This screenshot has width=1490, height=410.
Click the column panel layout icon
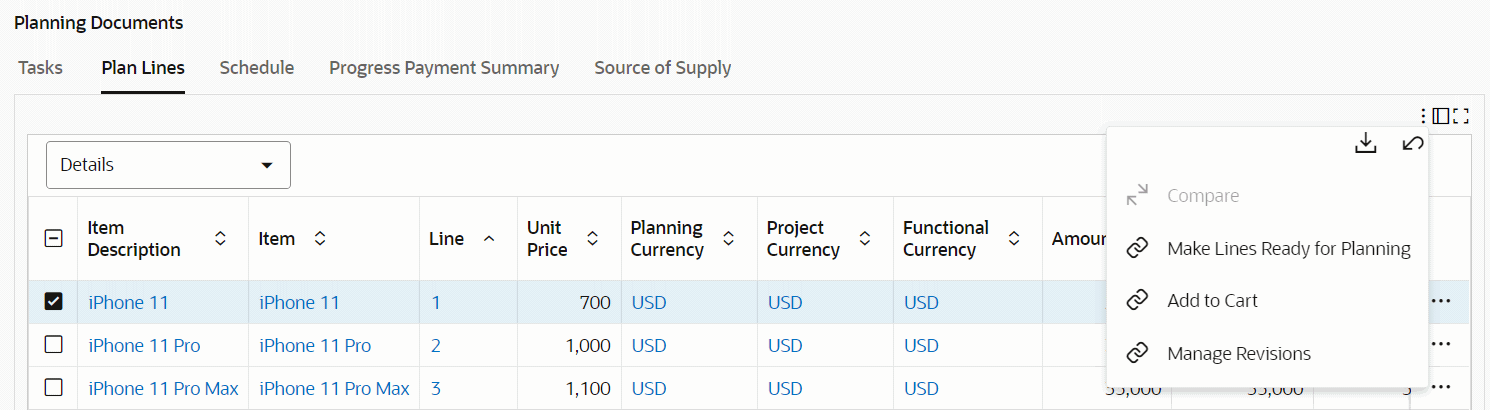point(1441,116)
